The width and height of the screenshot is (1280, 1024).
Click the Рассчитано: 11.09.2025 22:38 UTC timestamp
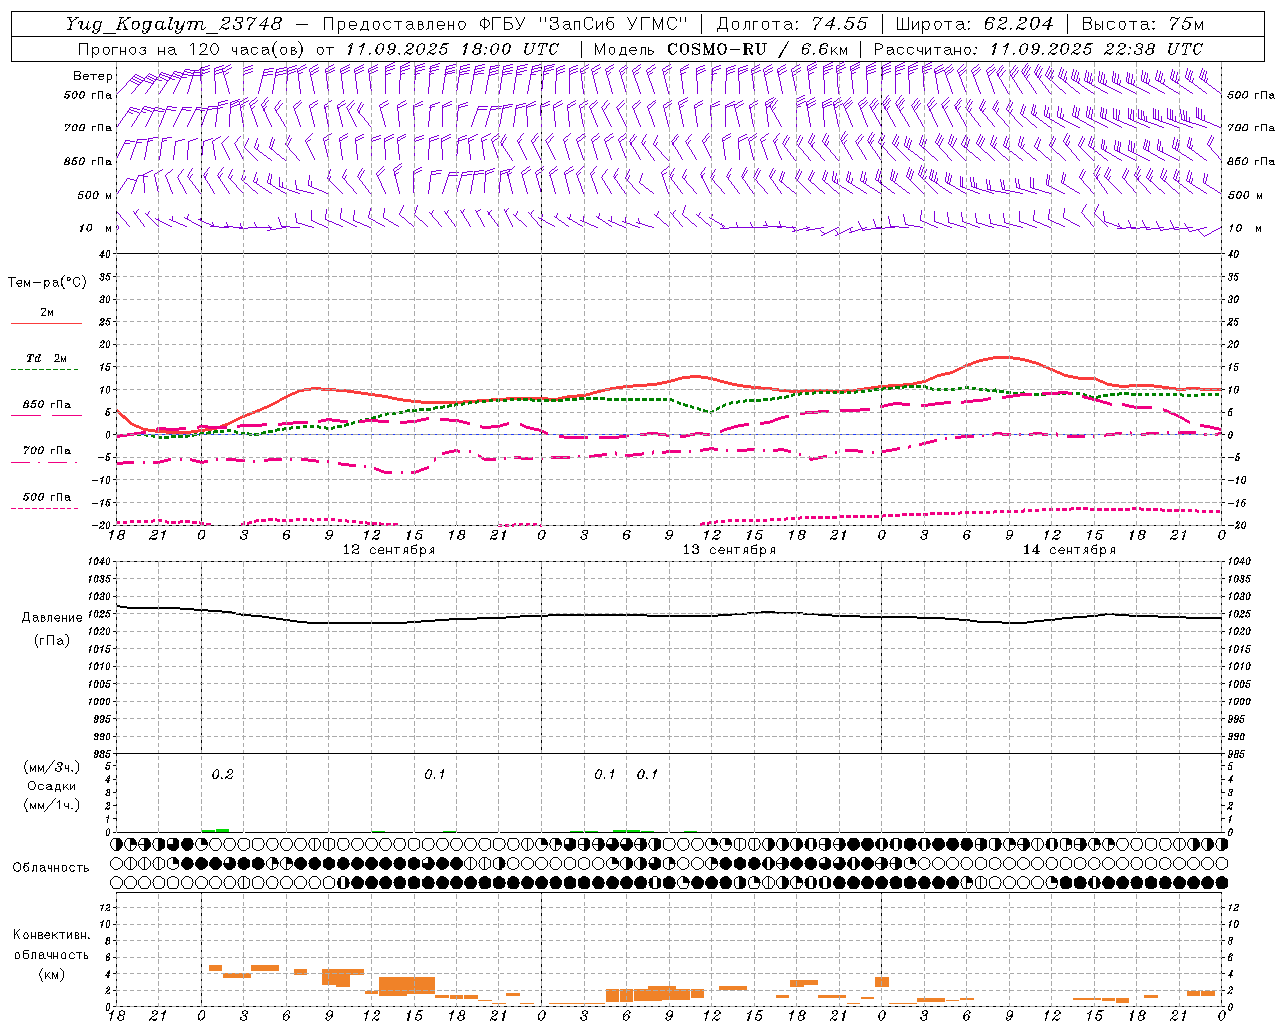[x=1039, y=49]
